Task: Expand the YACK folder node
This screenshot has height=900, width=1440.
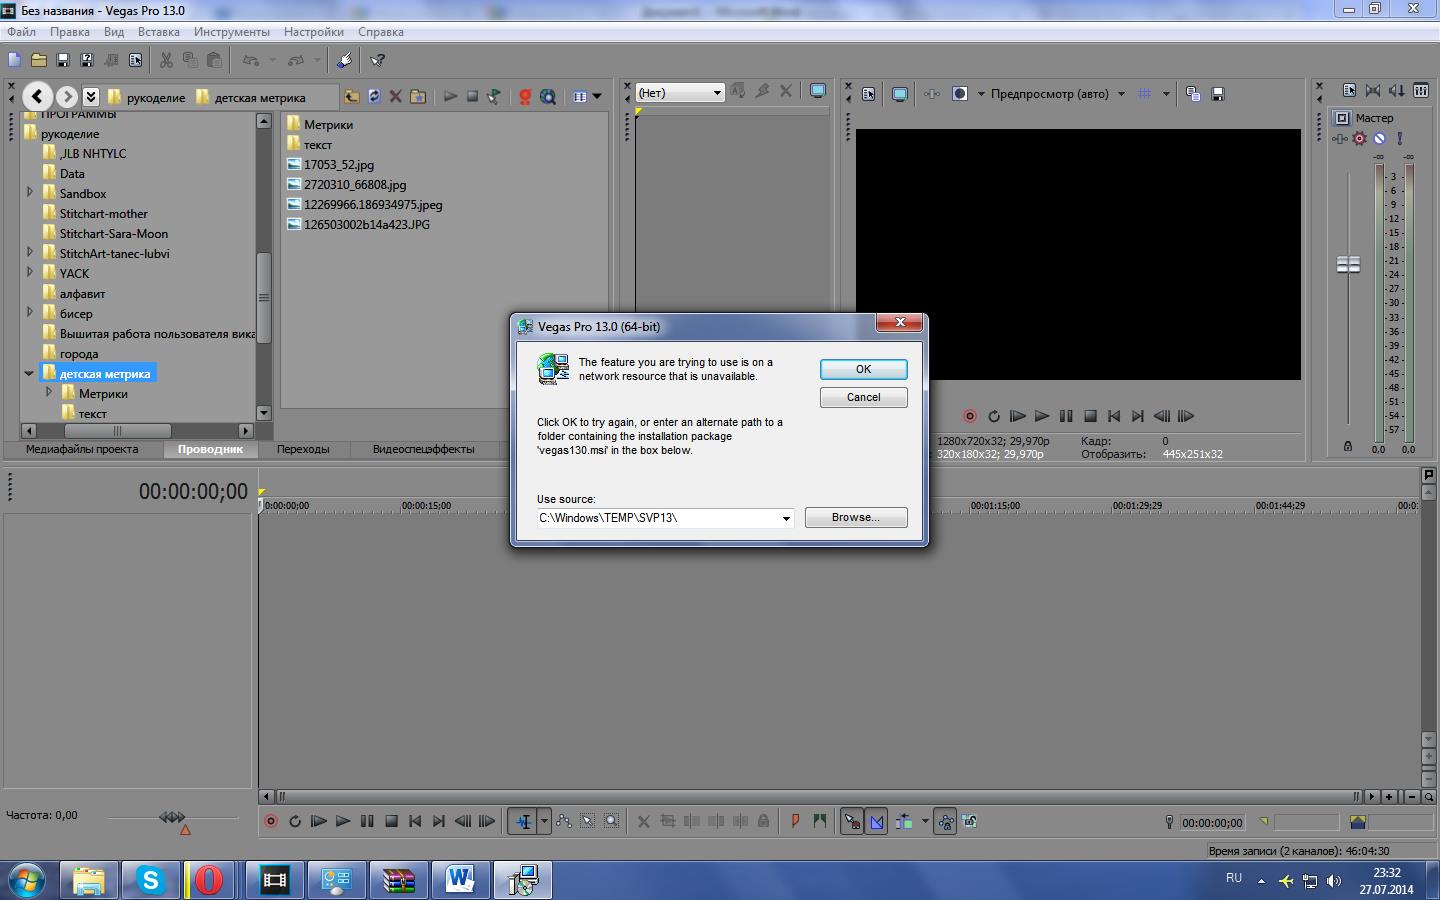Action: (29, 272)
